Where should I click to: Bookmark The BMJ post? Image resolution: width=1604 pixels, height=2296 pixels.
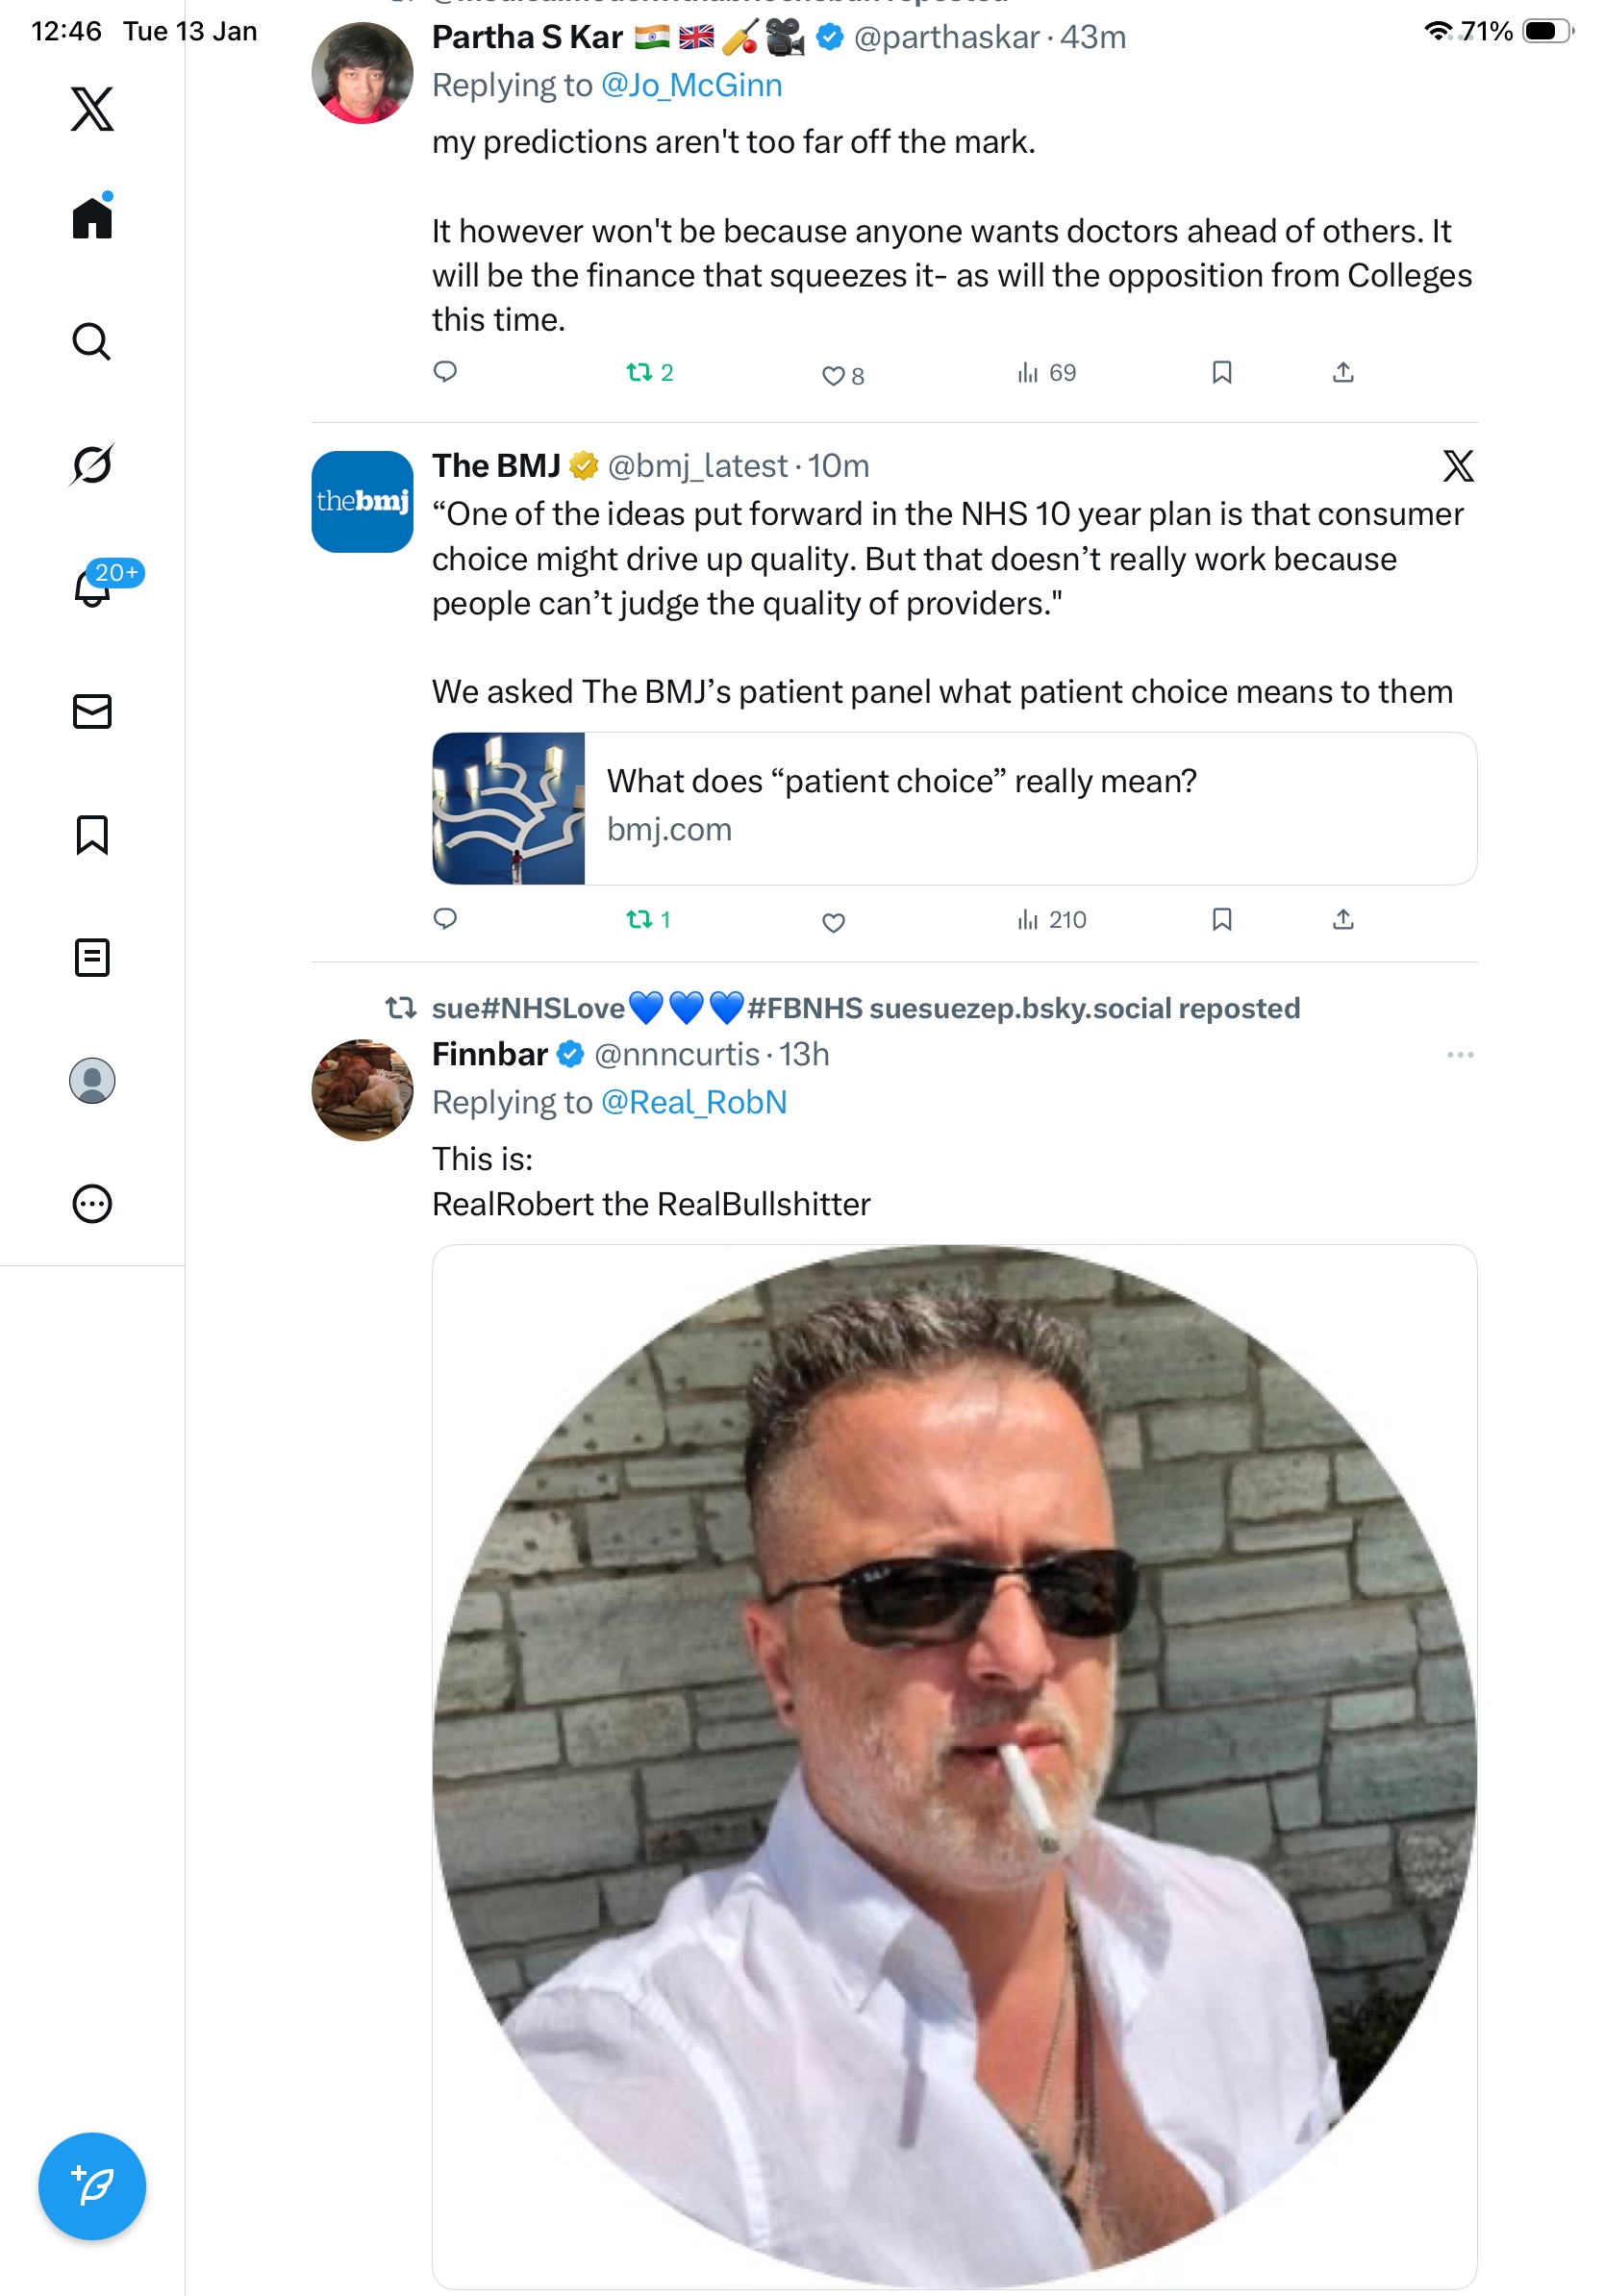tap(1221, 919)
